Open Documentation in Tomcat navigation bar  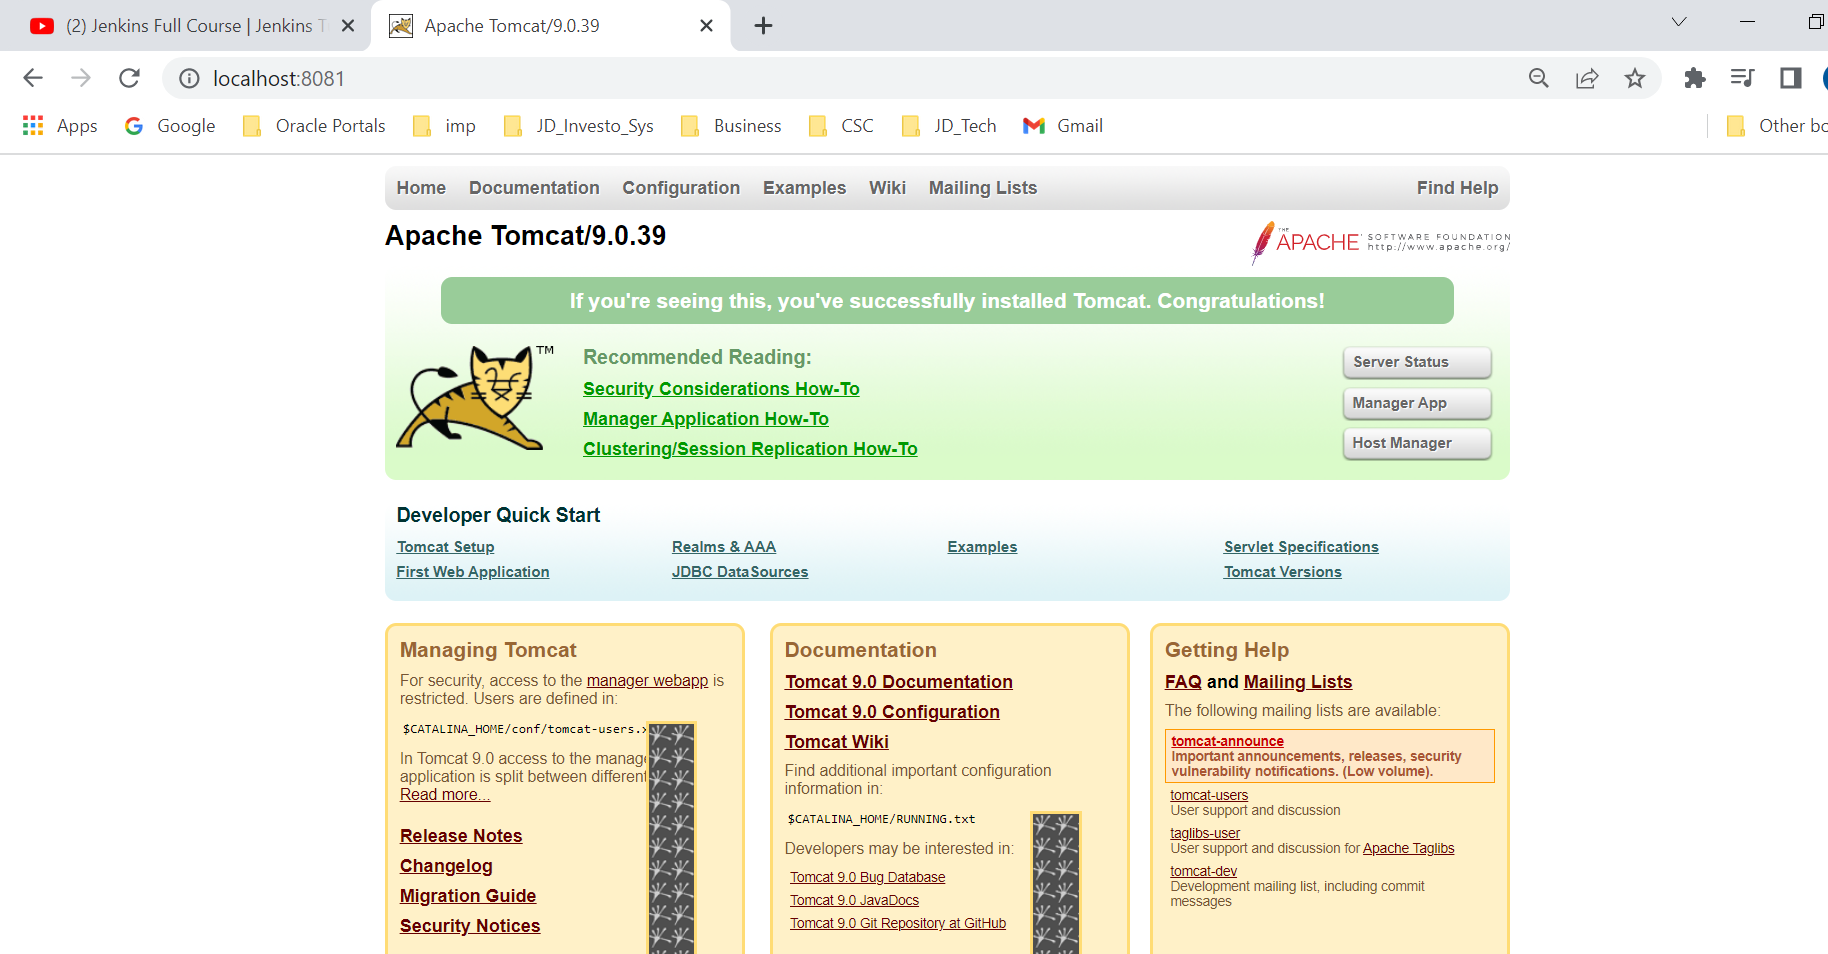pyautogui.click(x=534, y=188)
